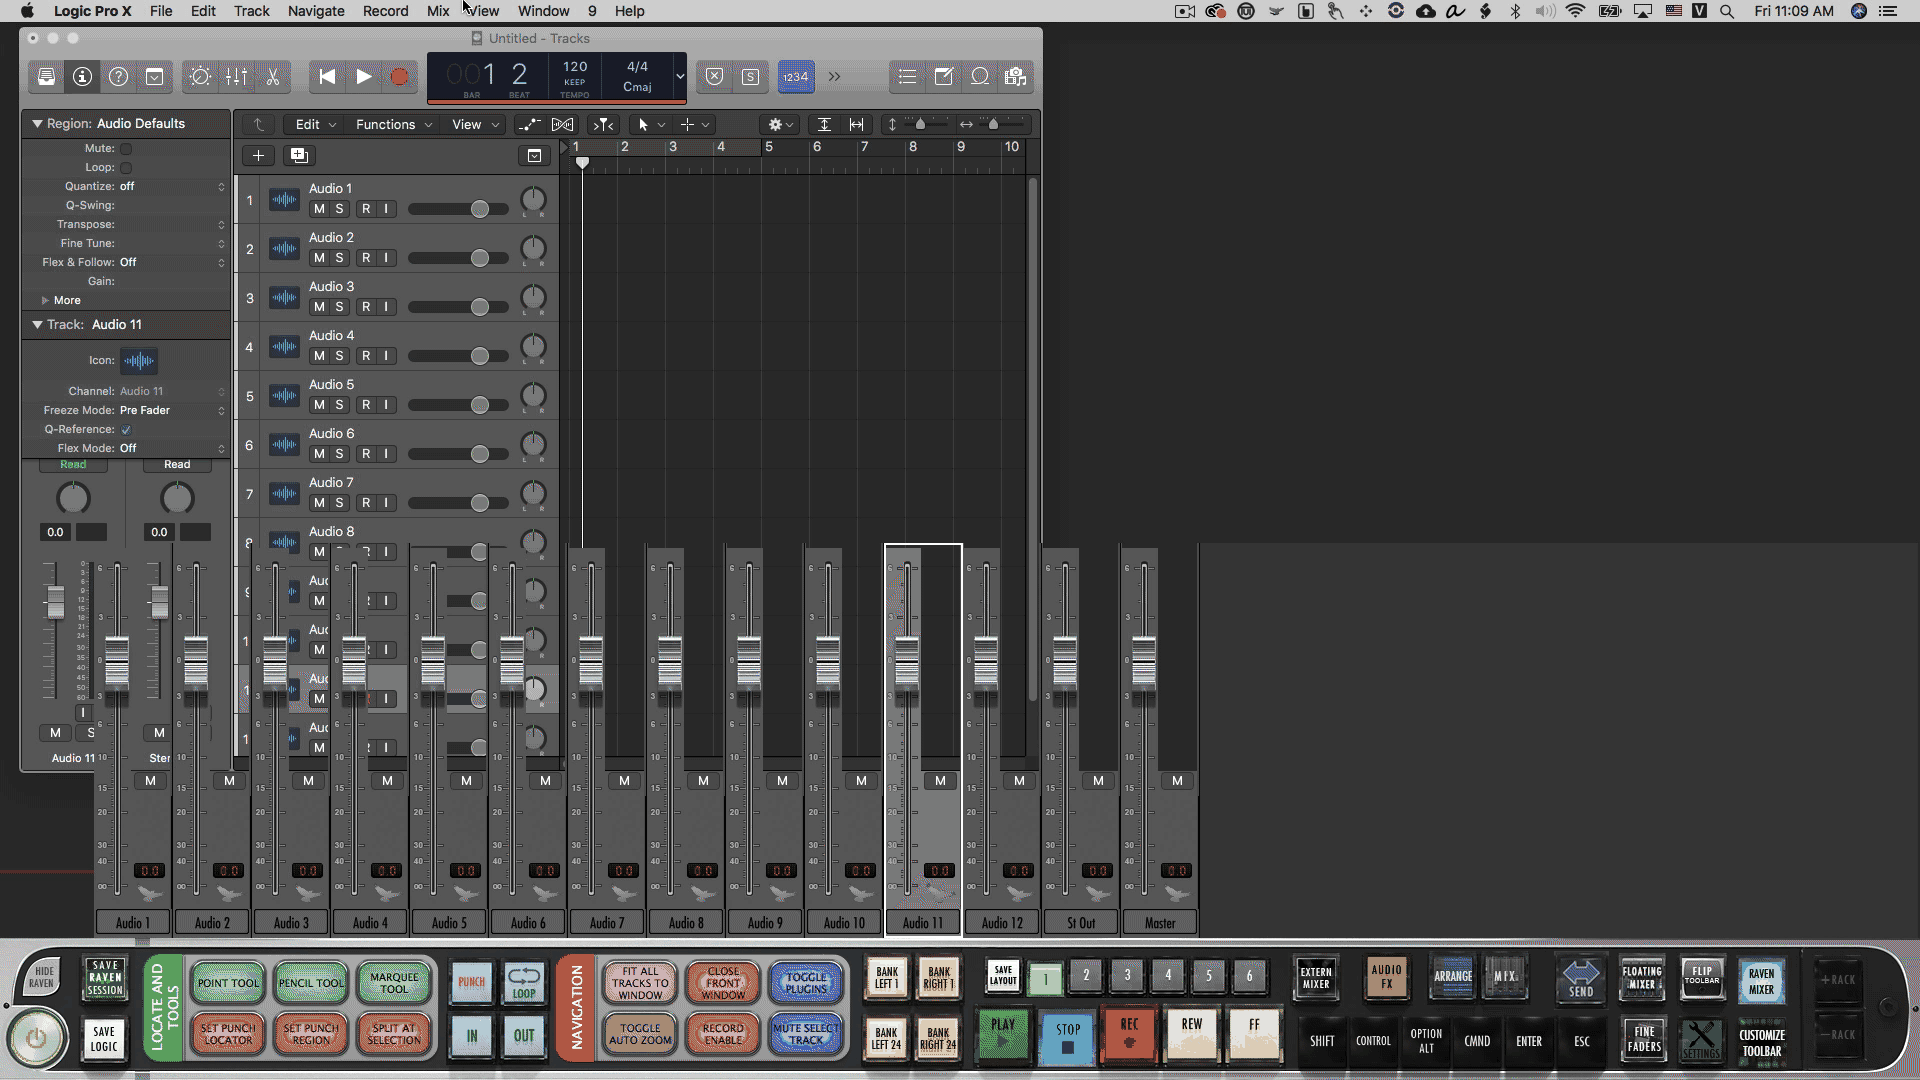Enable the Loop checkbox in Region inspector

[126, 168]
